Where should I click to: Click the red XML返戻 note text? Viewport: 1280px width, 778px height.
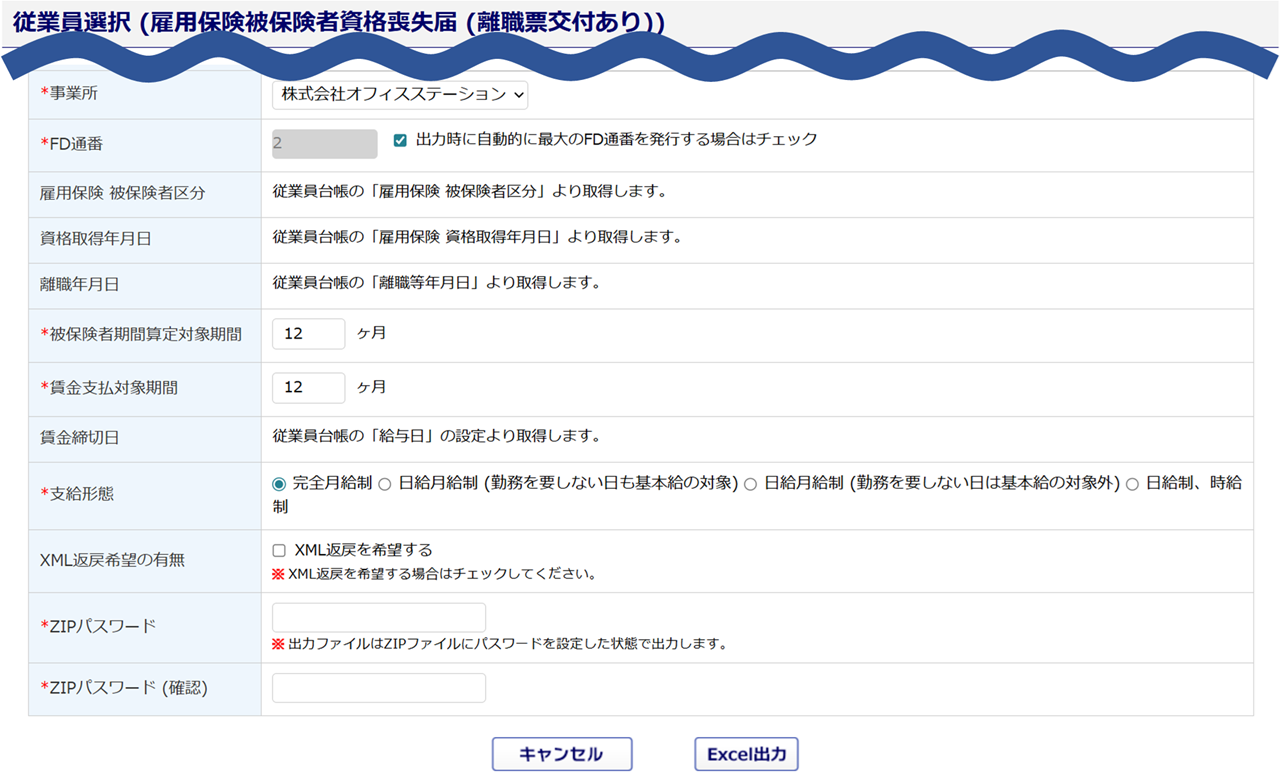(x=441, y=575)
